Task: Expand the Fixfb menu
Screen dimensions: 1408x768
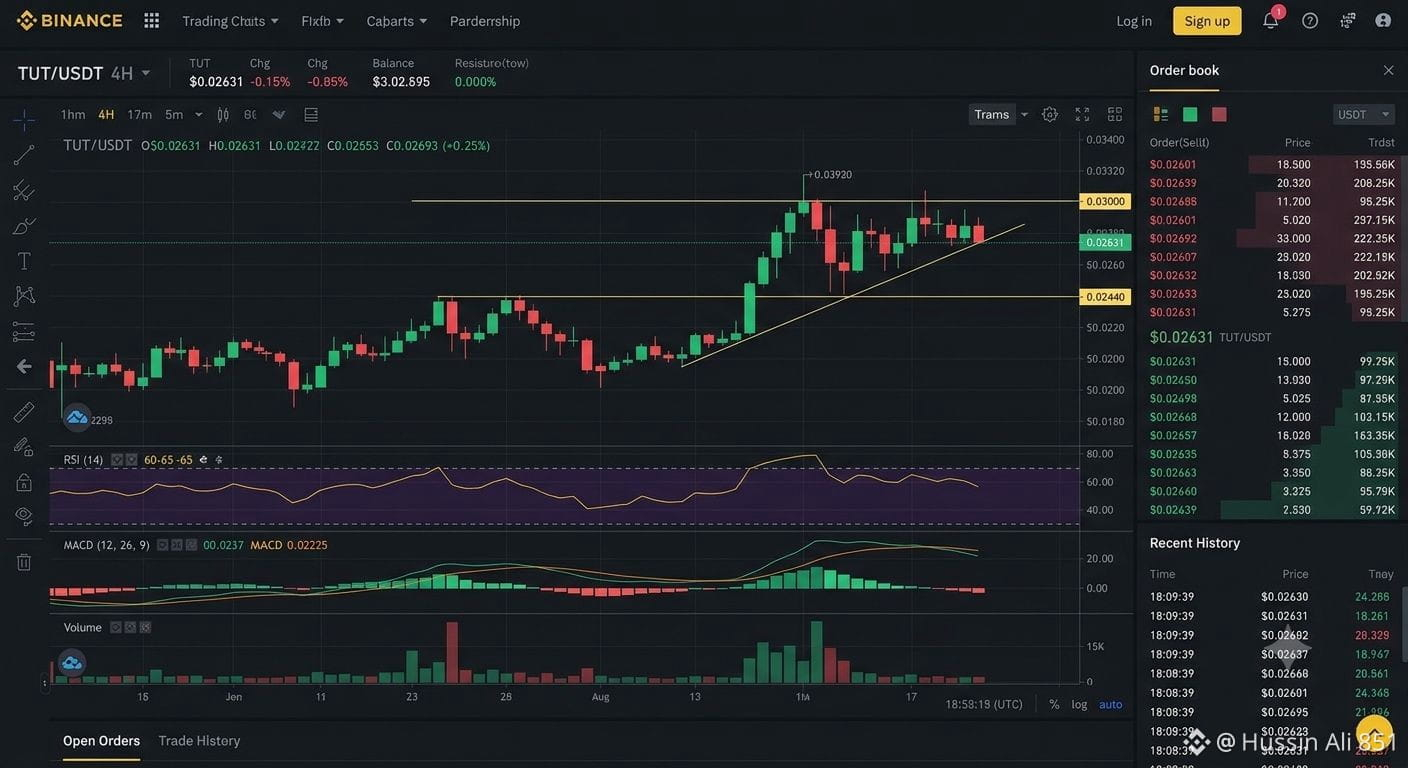Action: 322,20
